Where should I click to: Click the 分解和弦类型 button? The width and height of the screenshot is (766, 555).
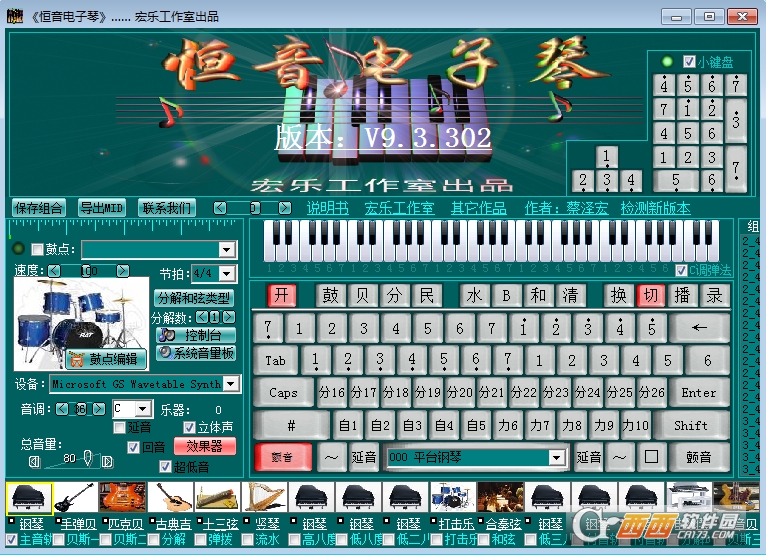(x=194, y=298)
